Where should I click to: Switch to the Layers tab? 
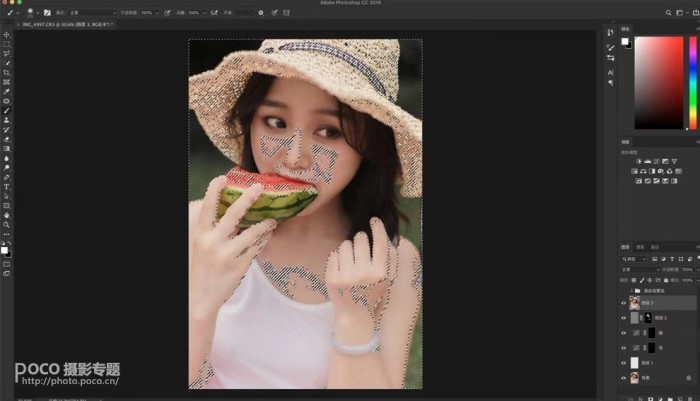[x=625, y=247]
